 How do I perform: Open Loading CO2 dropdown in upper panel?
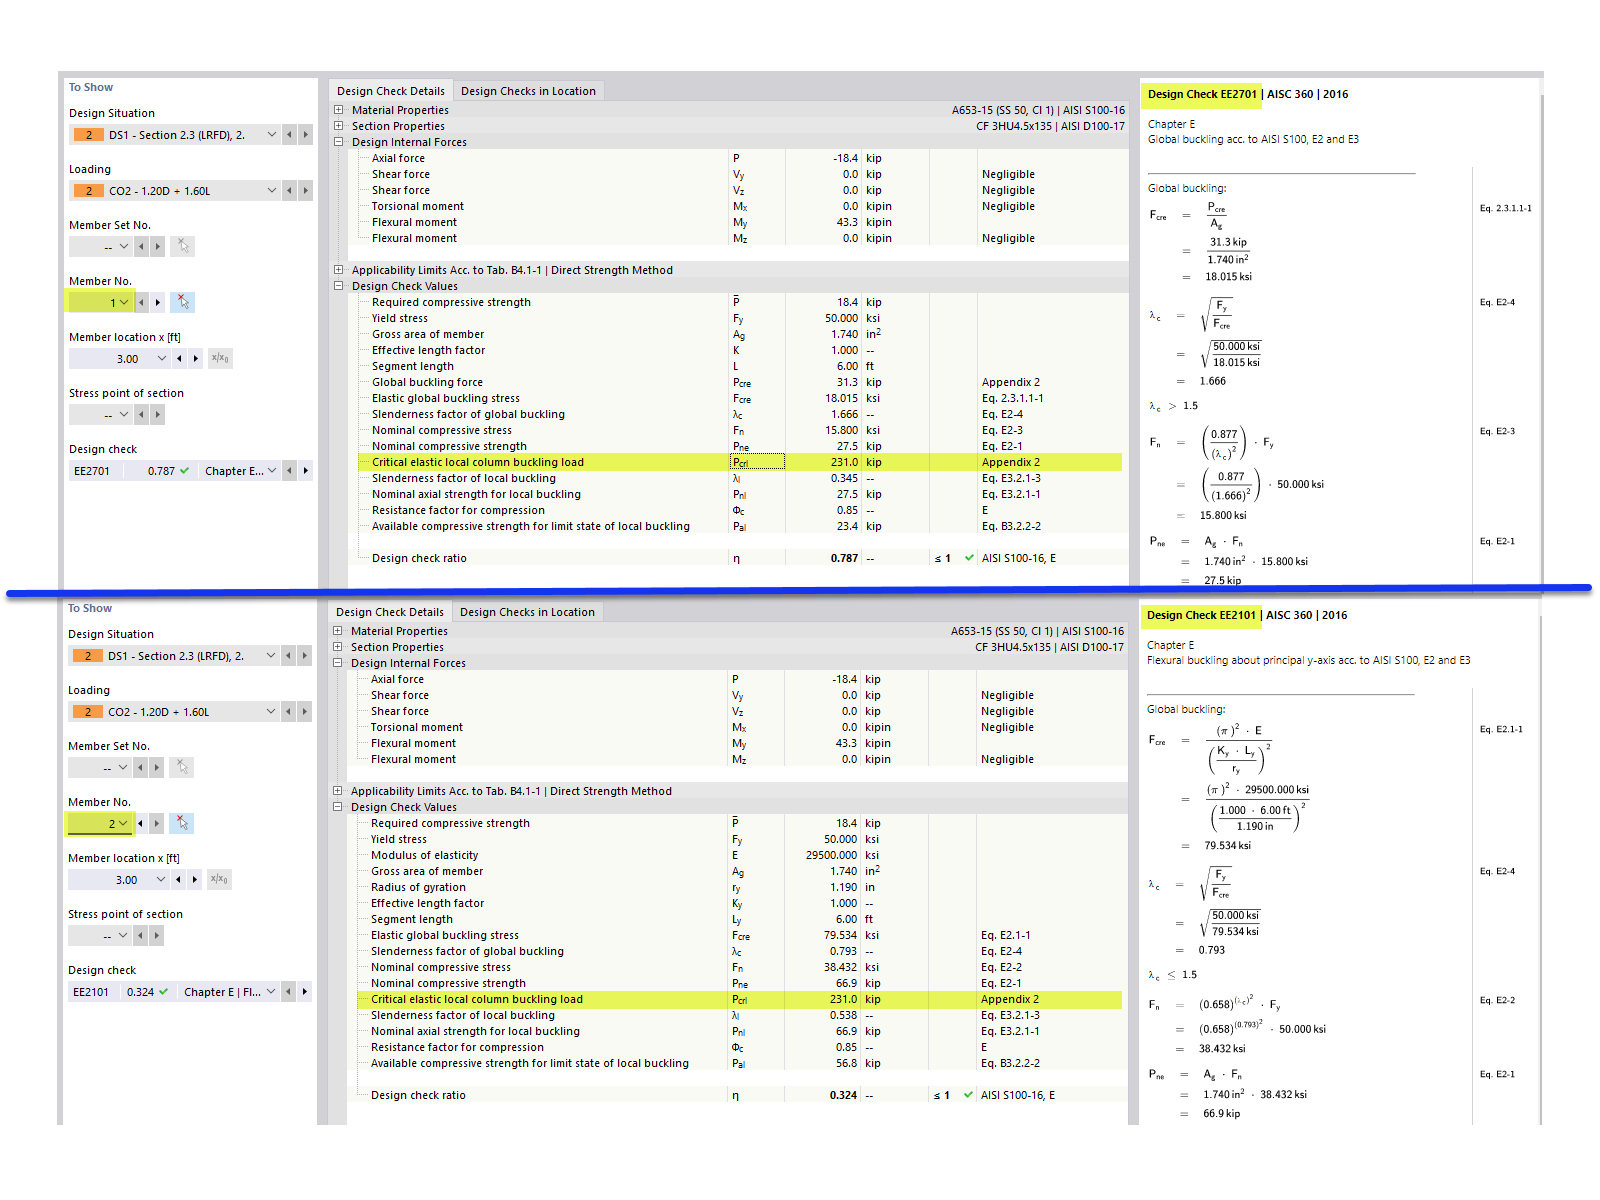[x=272, y=190]
